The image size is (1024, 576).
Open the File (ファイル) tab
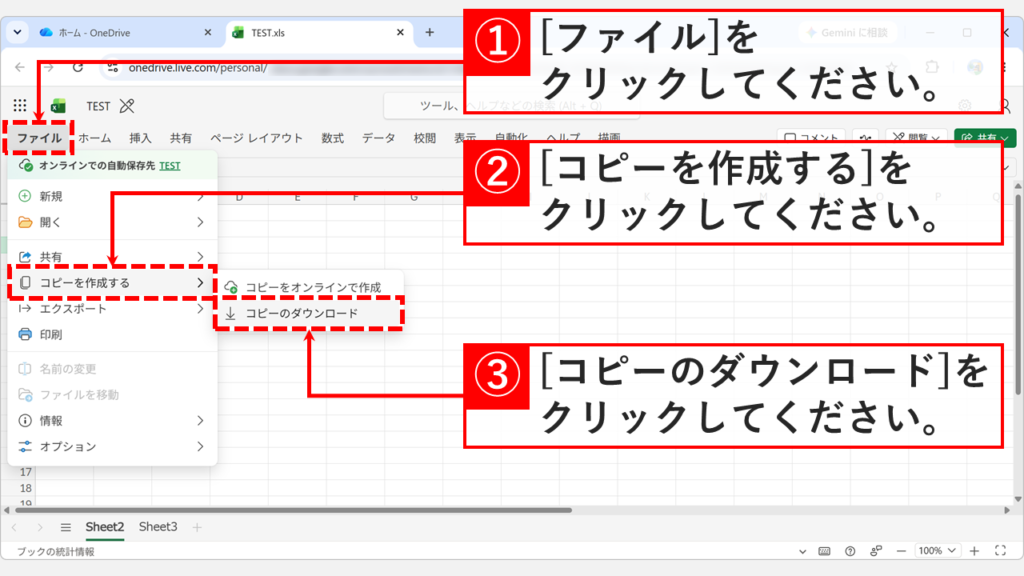coord(39,138)
